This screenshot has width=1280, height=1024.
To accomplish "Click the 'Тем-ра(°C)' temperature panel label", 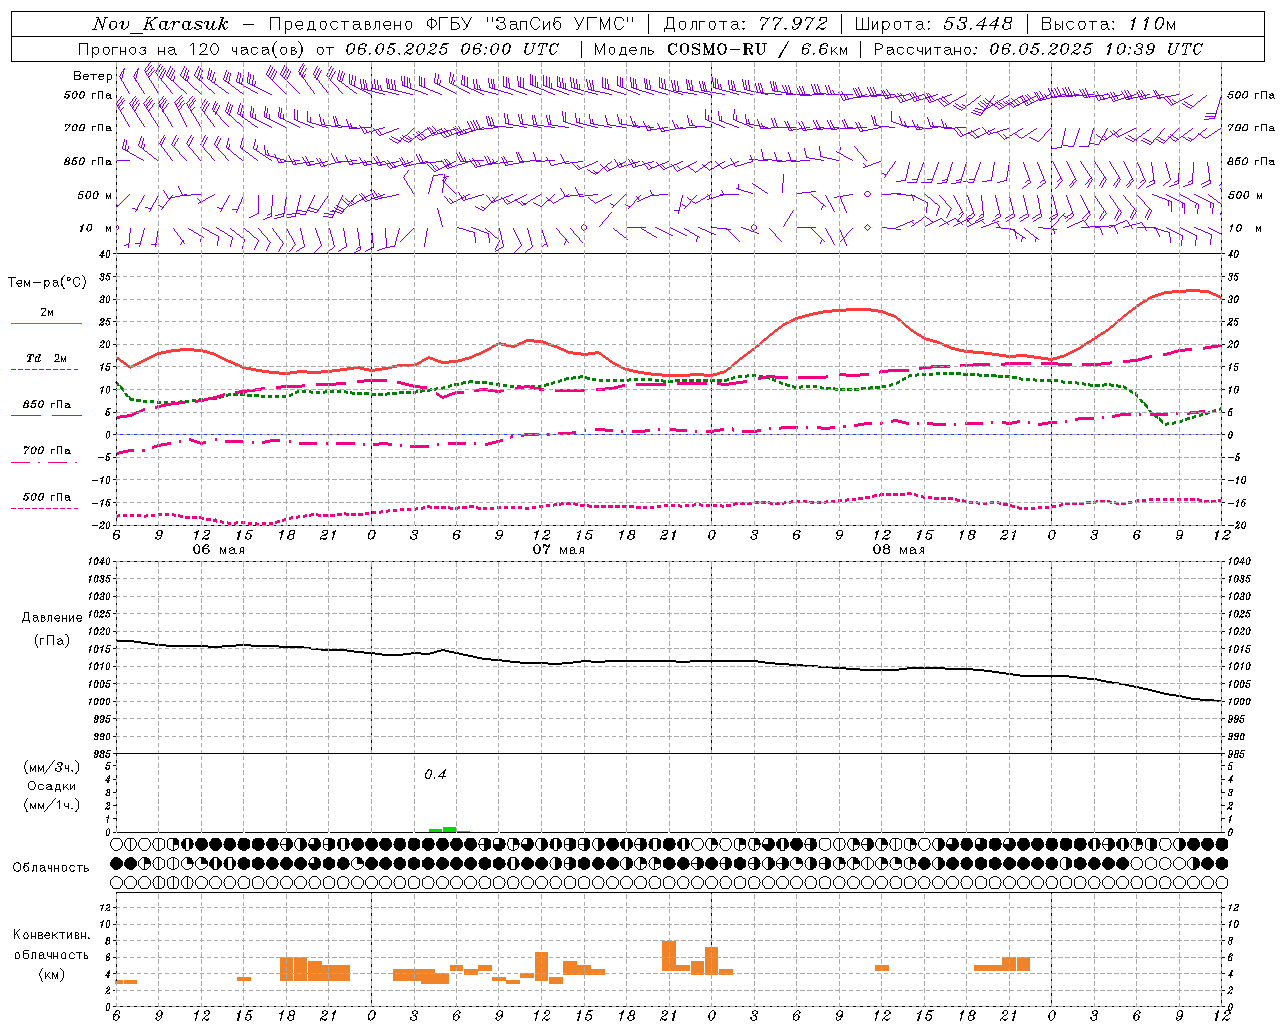I will pos(47,283).
